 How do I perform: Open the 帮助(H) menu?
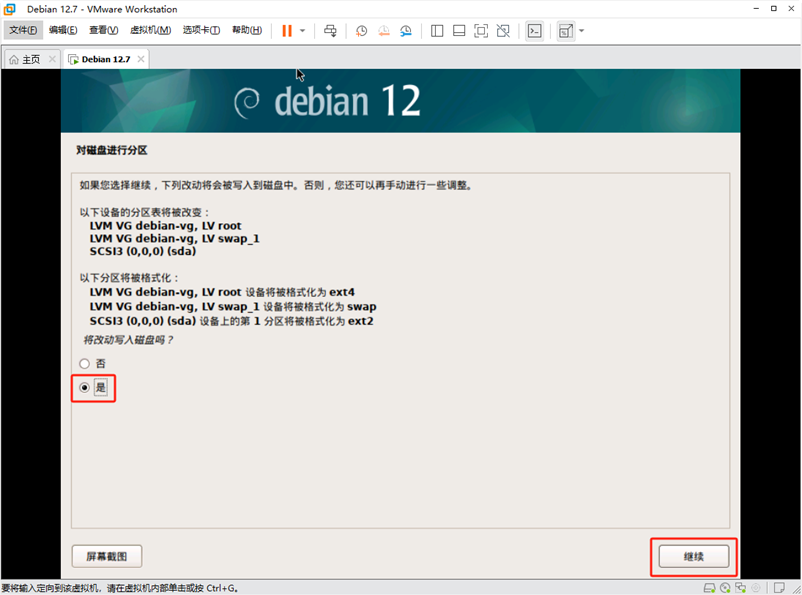click(247, 30)
